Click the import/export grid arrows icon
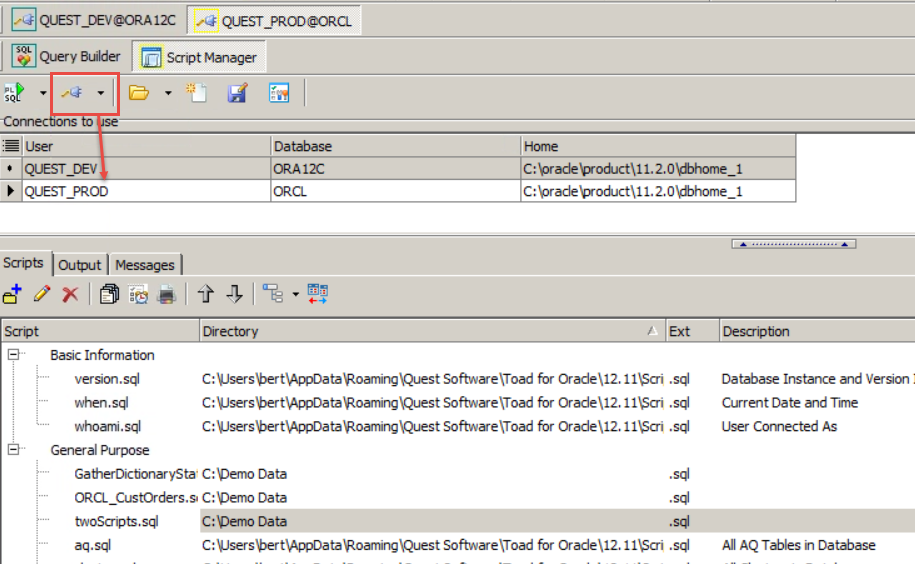Viewport: 915px width, 564px height. click(x=317, y=294)
